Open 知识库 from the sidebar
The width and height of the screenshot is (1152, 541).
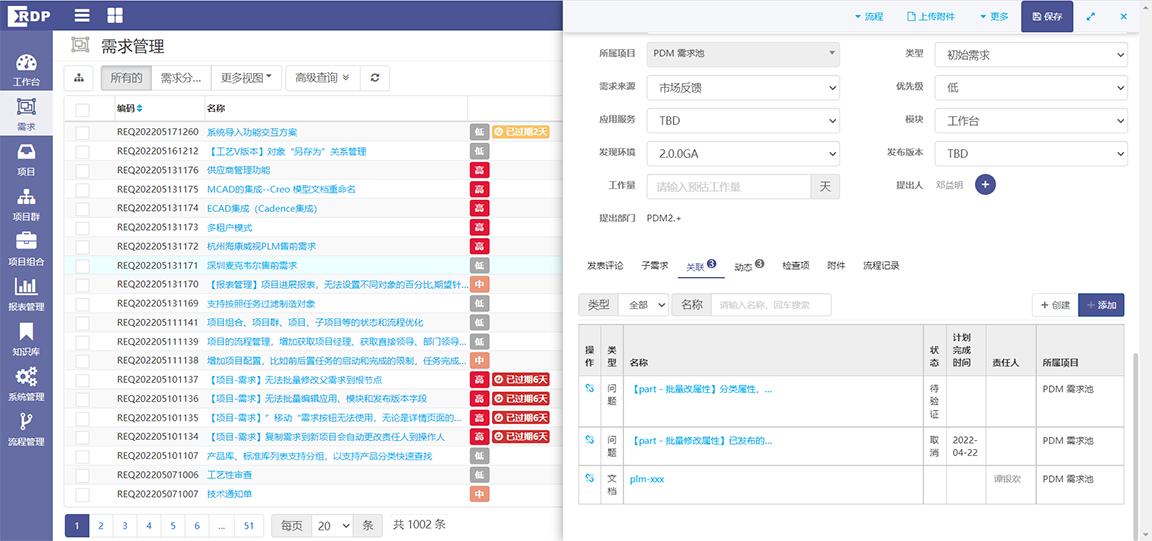point(26,340)
